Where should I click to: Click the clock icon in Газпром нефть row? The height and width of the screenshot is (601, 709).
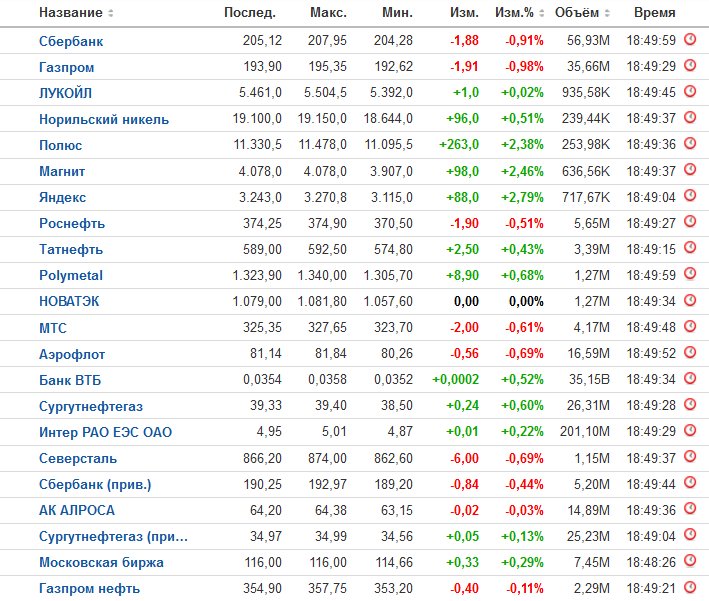coord(690,587)
